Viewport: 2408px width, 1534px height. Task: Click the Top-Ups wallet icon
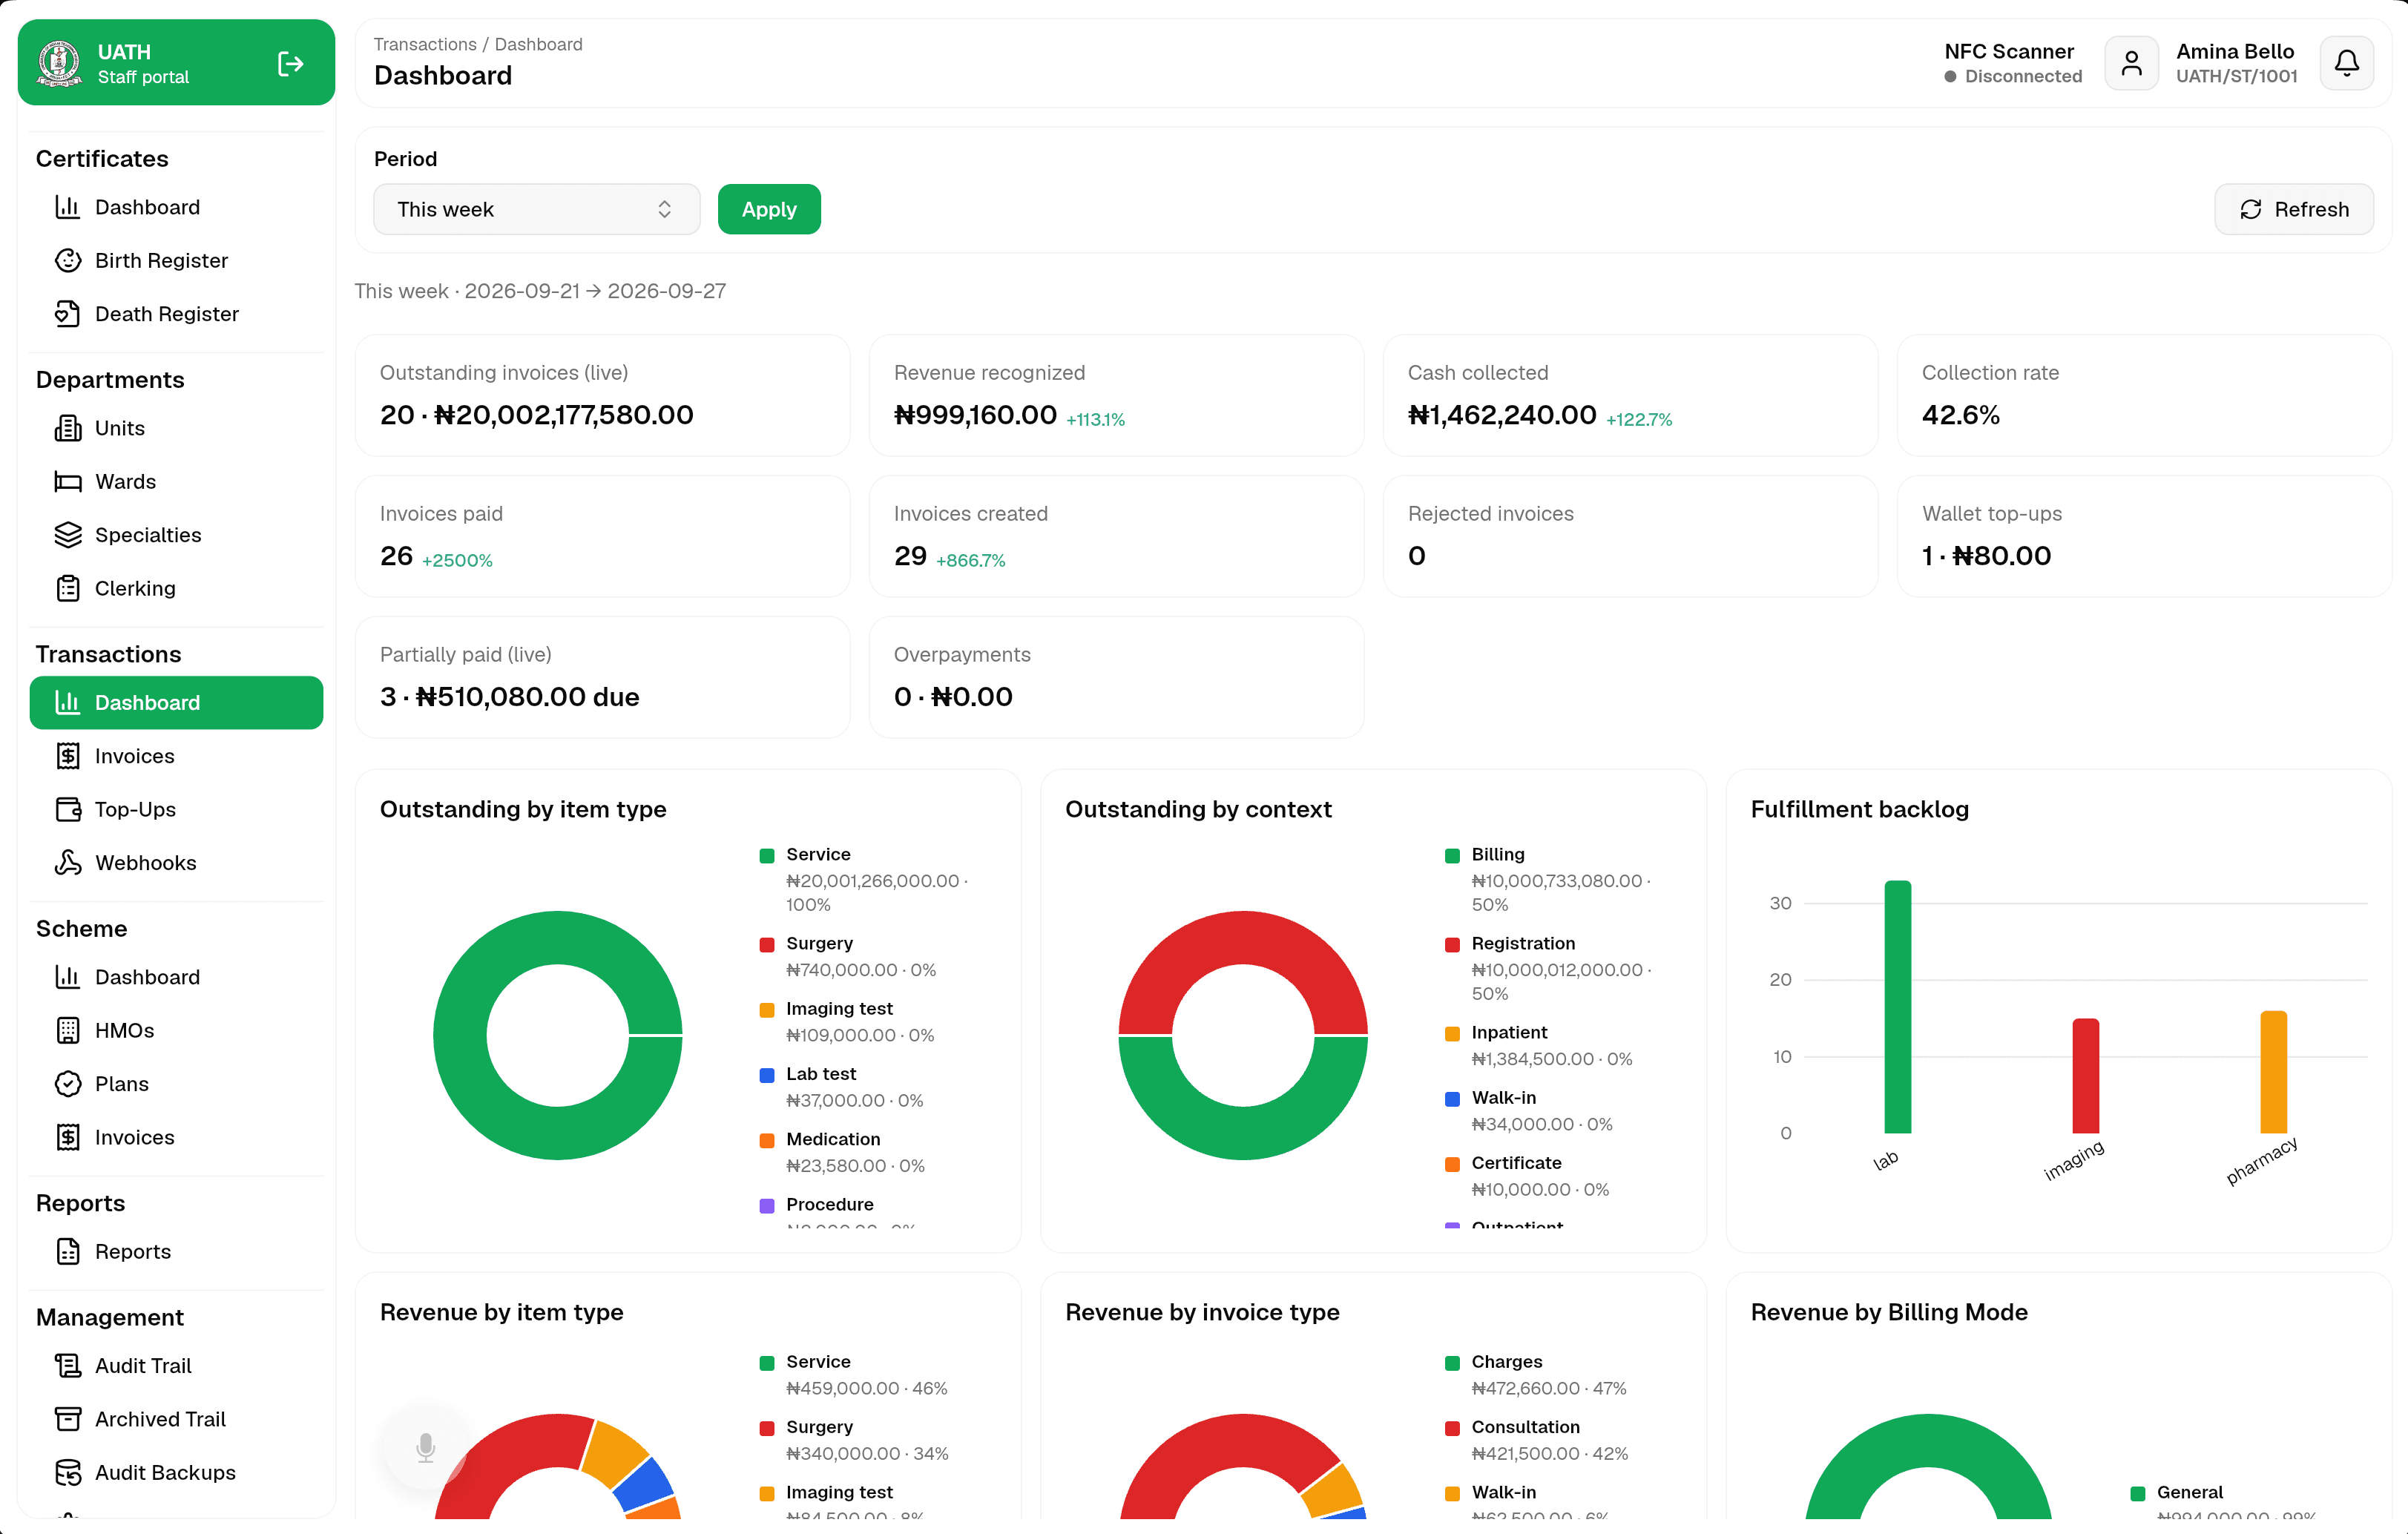(68, 809)
